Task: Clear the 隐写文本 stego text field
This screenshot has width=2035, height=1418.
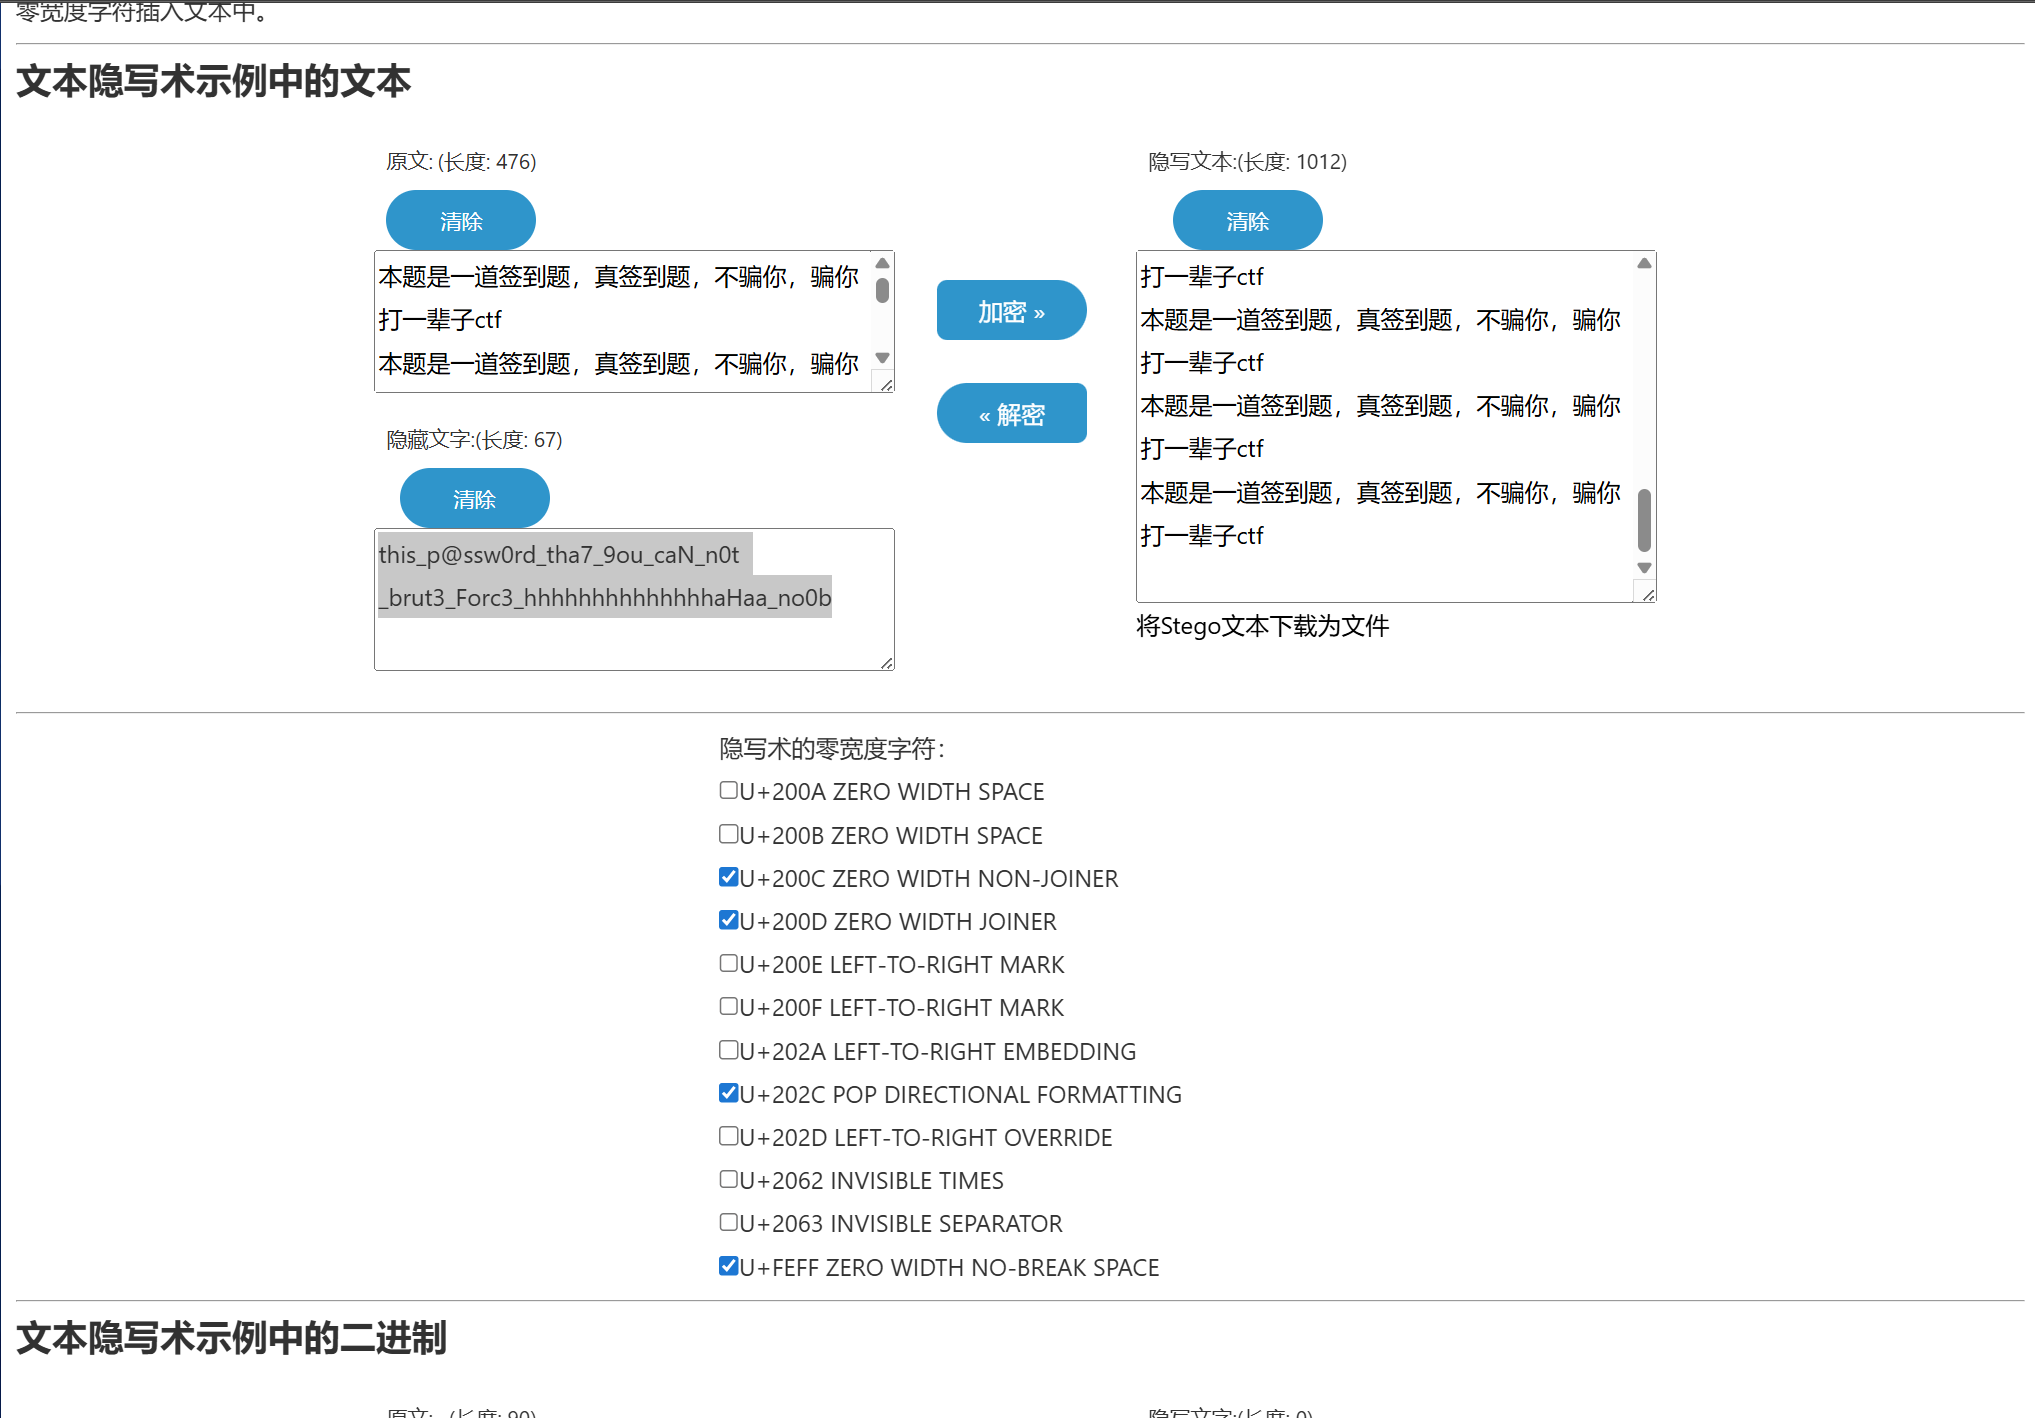Action: click(x=1247, y=221)
